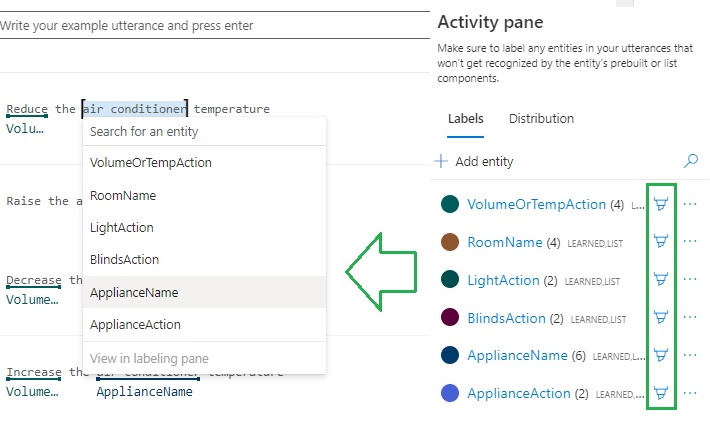The image size is (710, 427).
Task: Click Add entity button
Action: click(x=475, y=161)
